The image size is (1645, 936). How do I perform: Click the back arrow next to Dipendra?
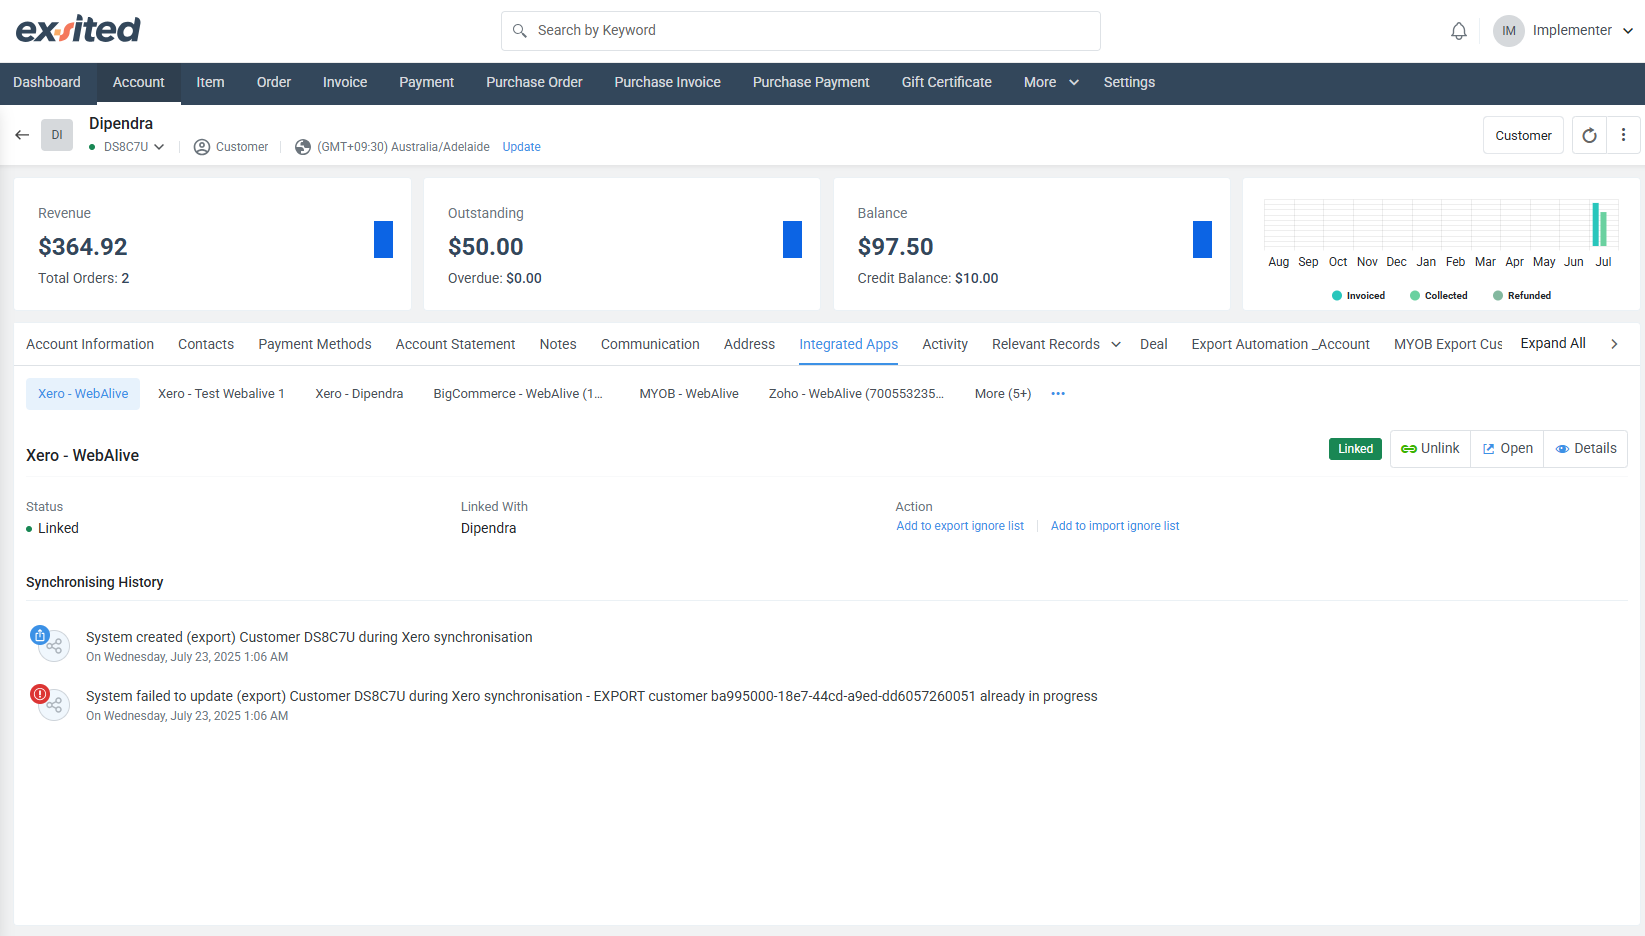22,135
